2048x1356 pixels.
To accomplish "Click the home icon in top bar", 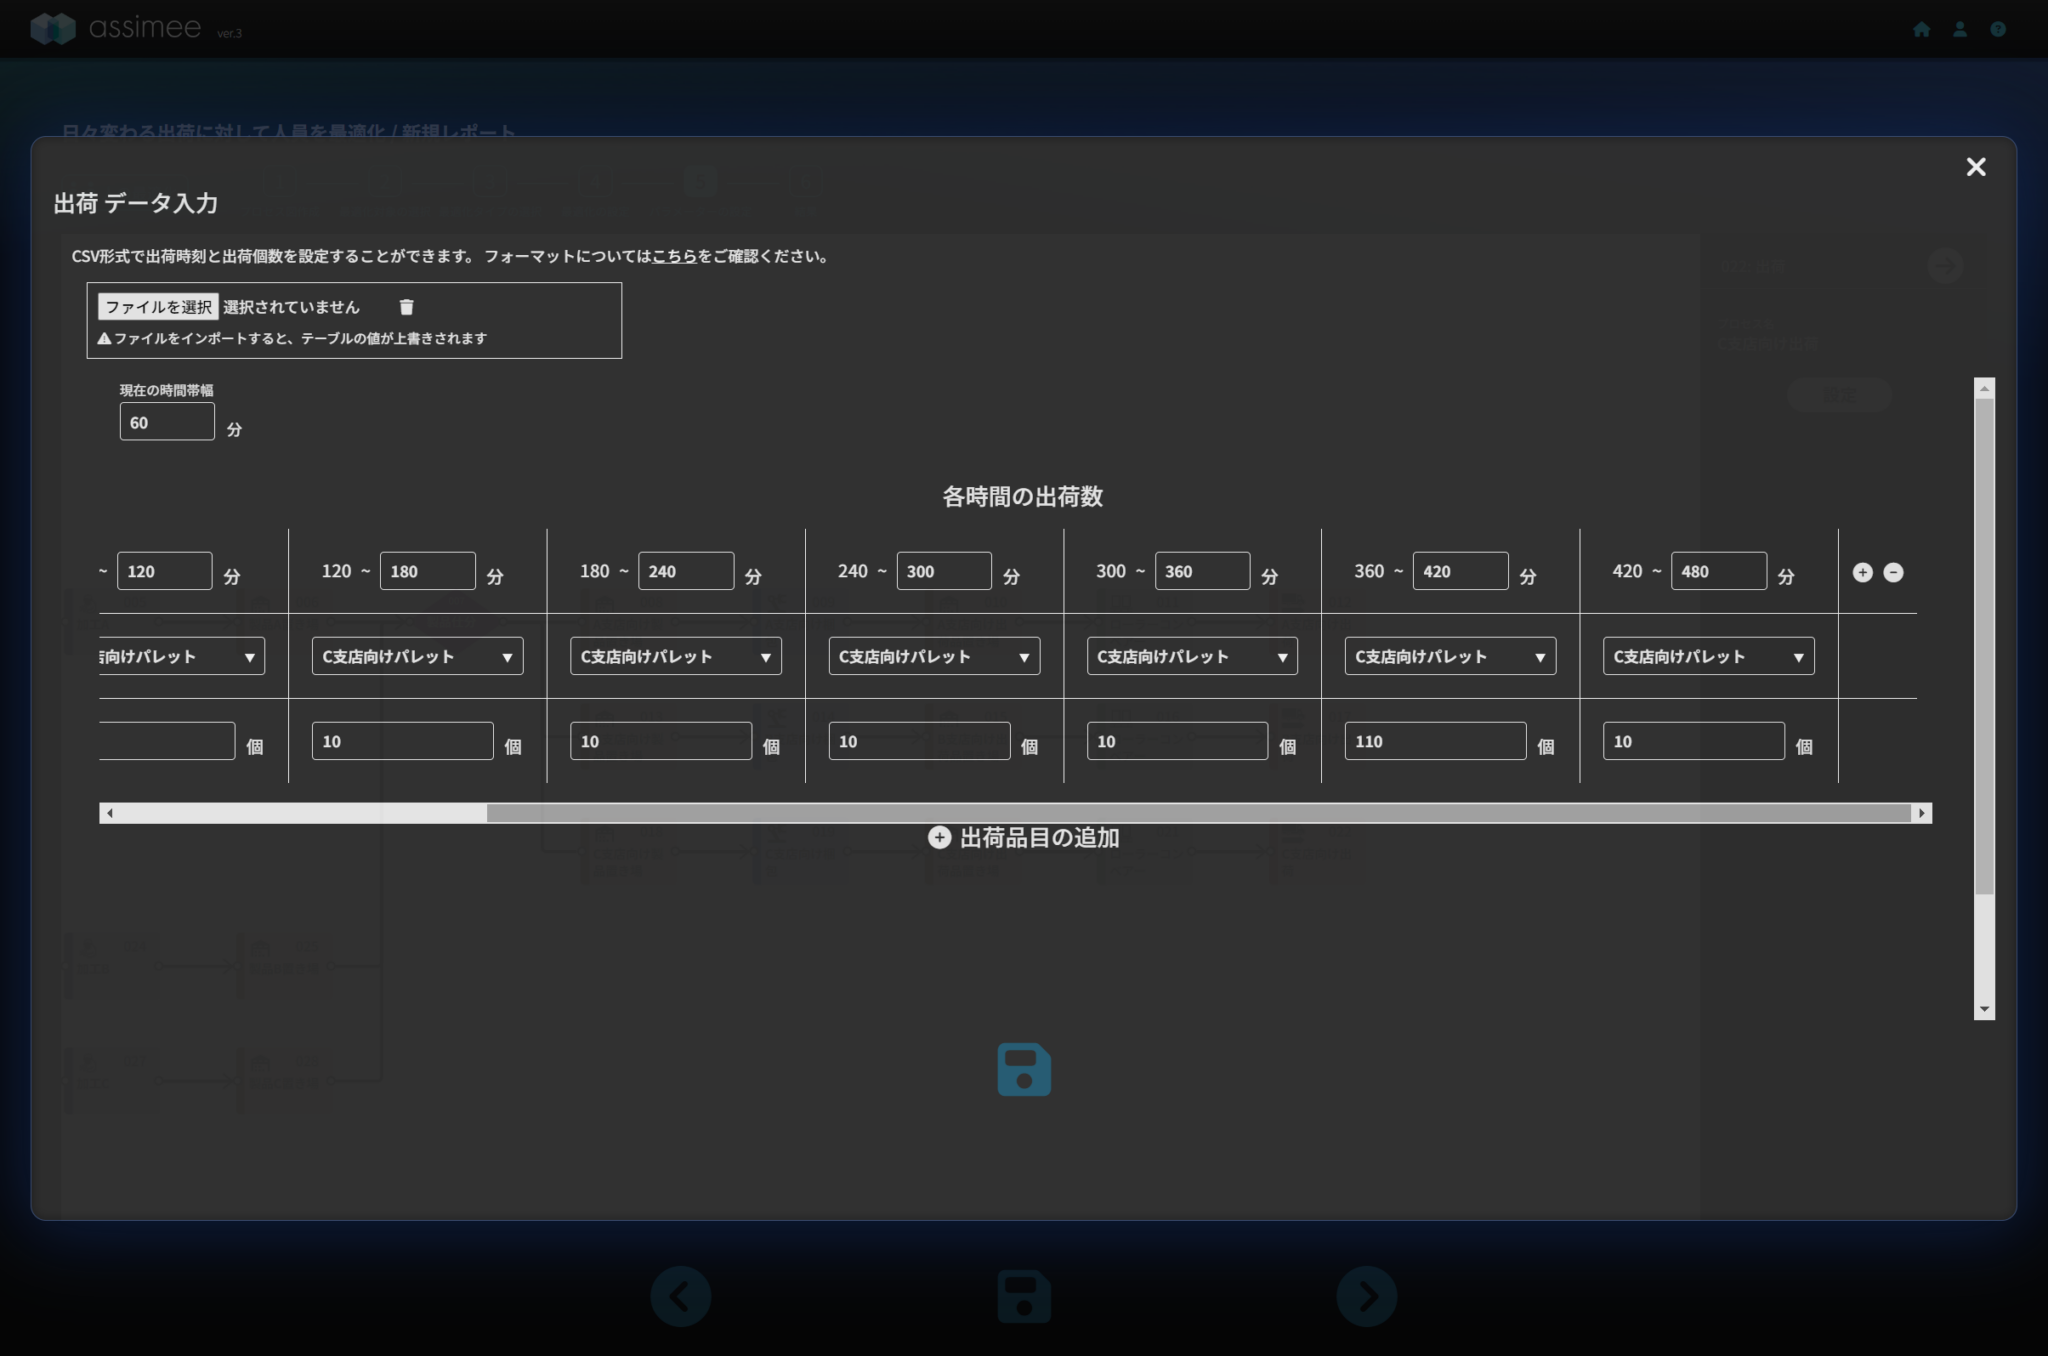I will 1921,29.
